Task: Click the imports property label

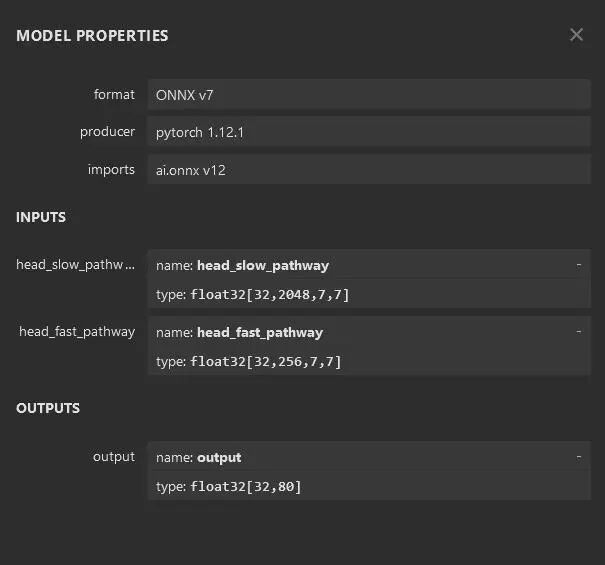Action: (111, 170)
